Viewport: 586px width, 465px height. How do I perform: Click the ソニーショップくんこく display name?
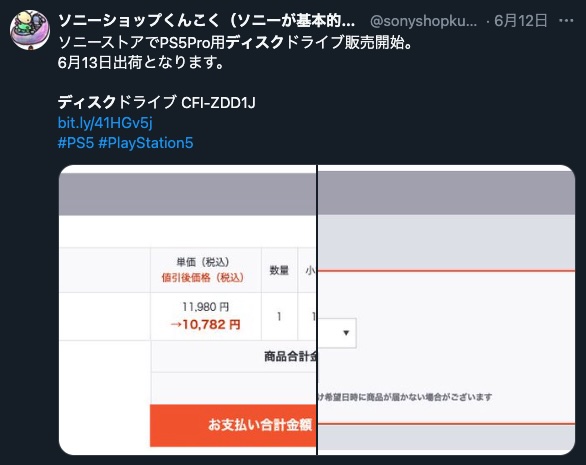[x=207, y=21]
